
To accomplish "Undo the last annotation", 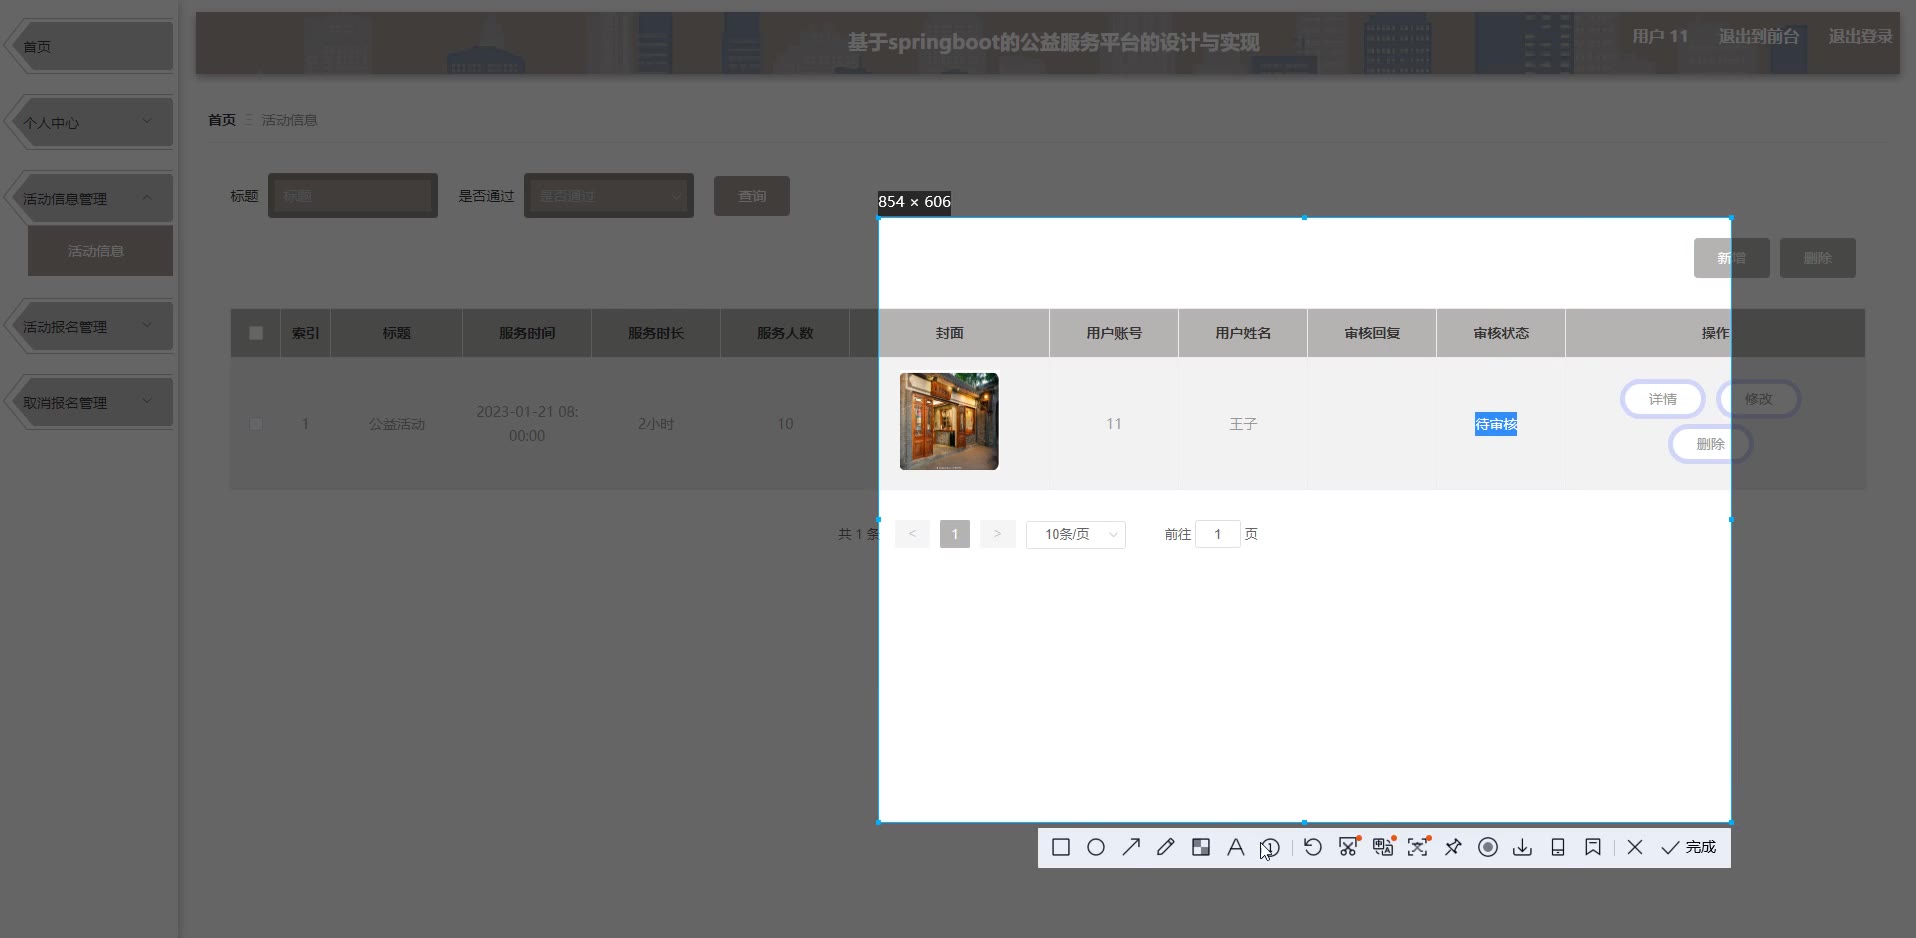I will (1313, 847).
